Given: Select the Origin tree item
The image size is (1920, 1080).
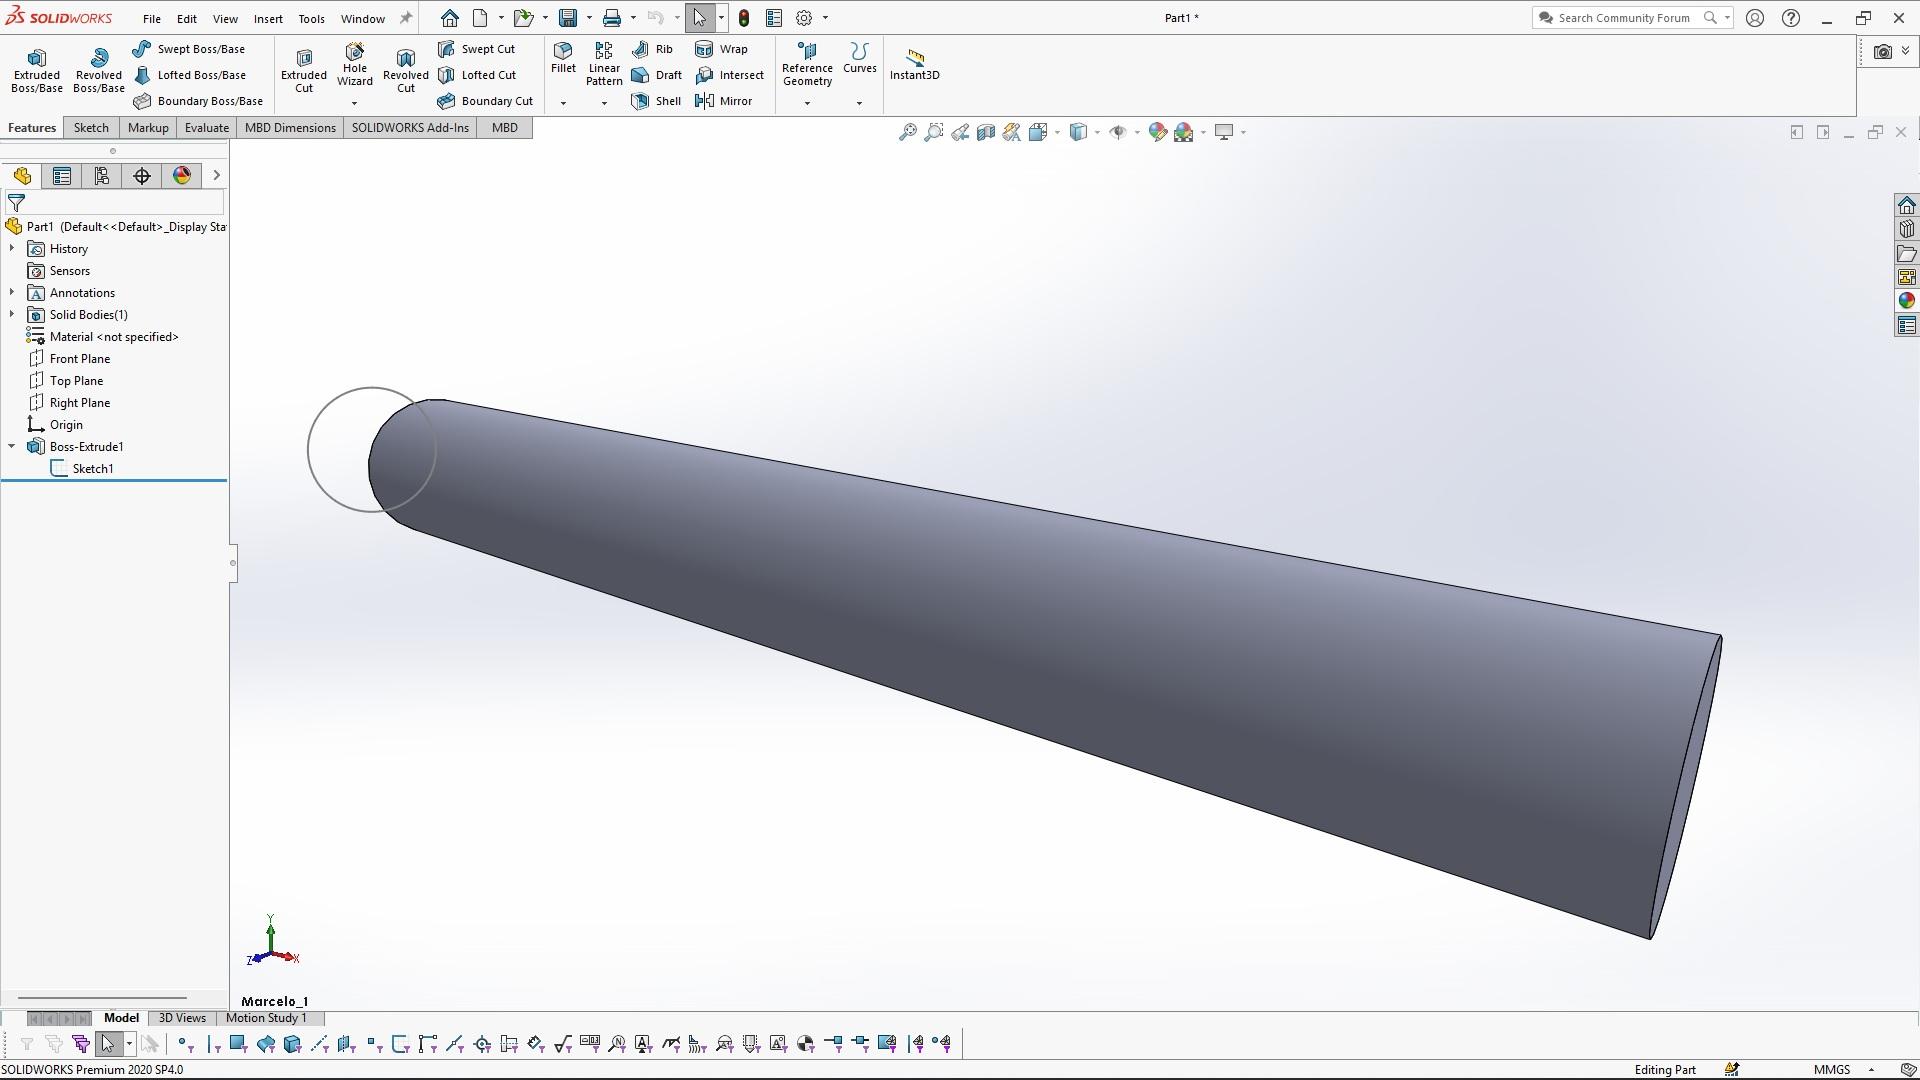Looking at the screenshot, I should coord(55,425).
